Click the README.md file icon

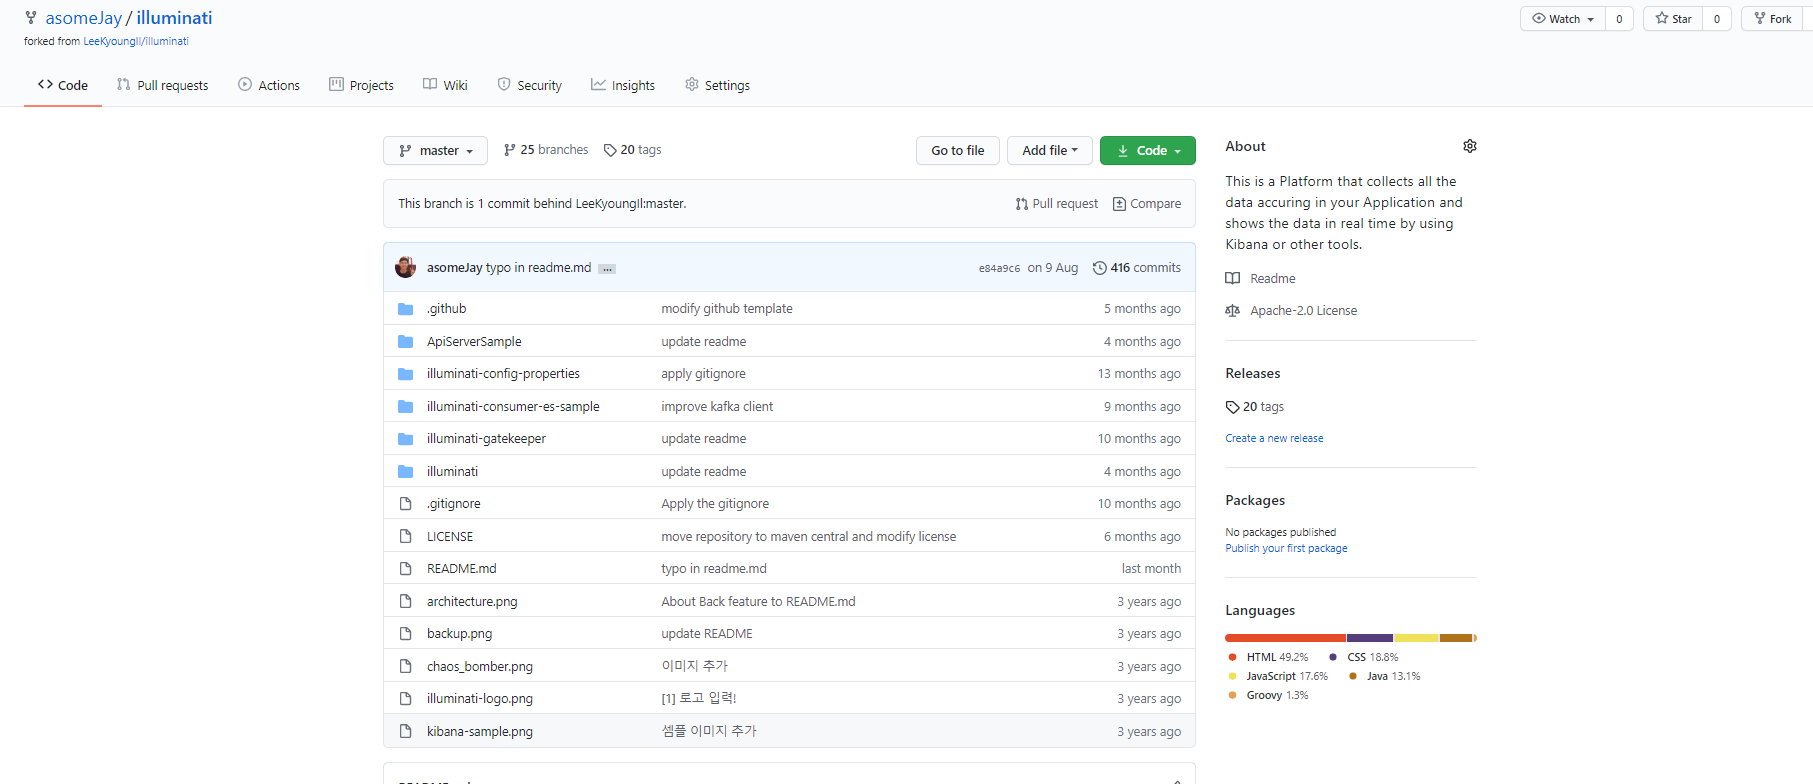point(405,569)
